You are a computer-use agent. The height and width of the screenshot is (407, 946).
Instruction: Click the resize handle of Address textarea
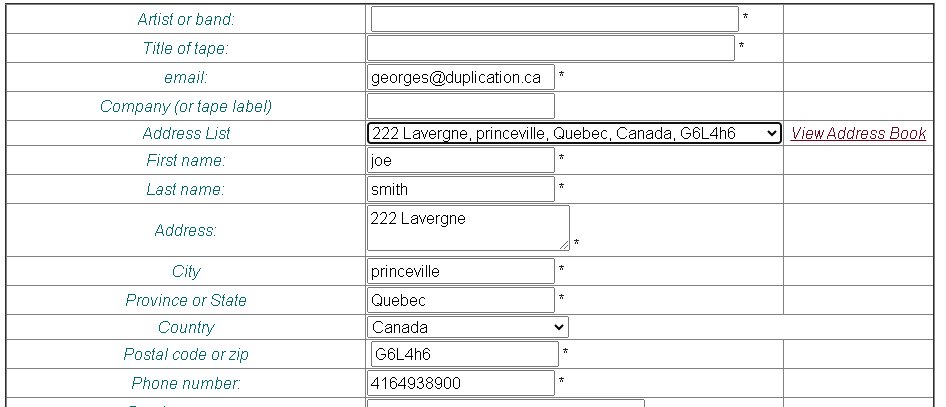pyautogui.click(x=565, y=245)
